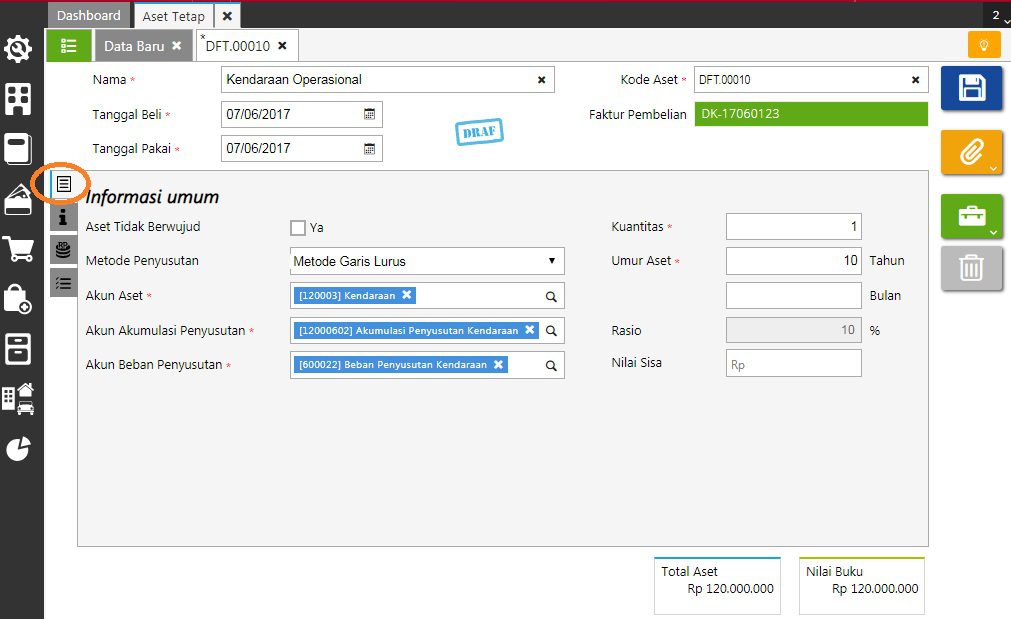
Task: Open the pie chart reports icon
Action: tap(18, 449)
